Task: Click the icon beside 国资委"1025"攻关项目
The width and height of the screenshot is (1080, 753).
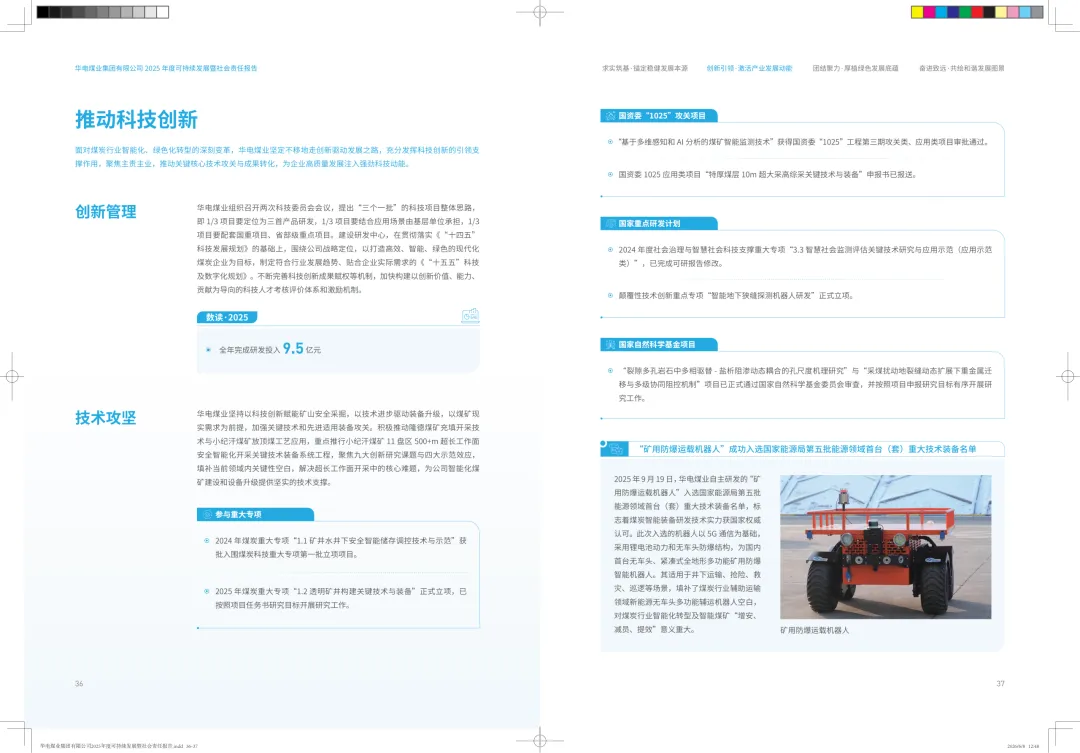Action: [x=610, y=116]
